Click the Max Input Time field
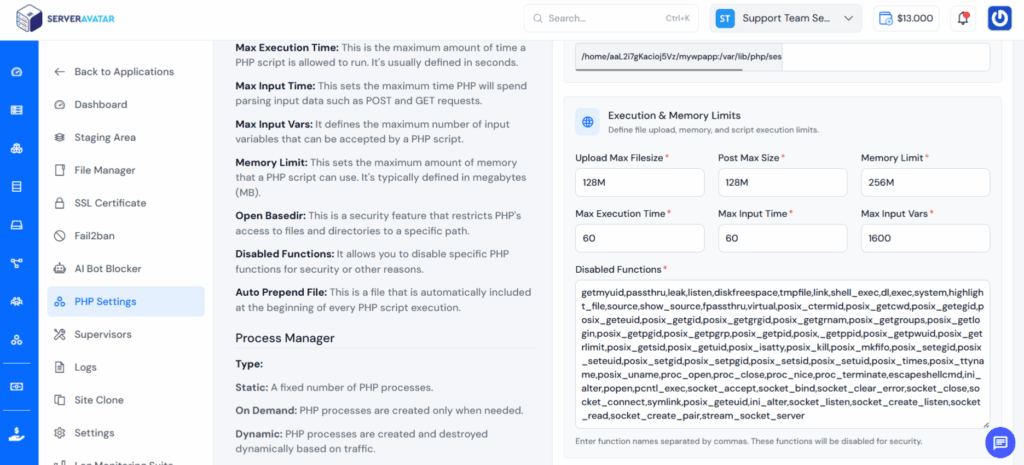 (x=782, y=238)
